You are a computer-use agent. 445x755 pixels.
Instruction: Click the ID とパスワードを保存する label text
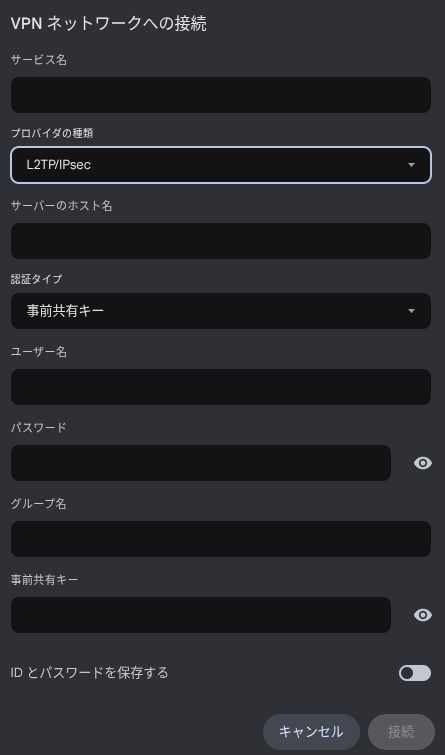pyautogui.click(x=90, y=673)
